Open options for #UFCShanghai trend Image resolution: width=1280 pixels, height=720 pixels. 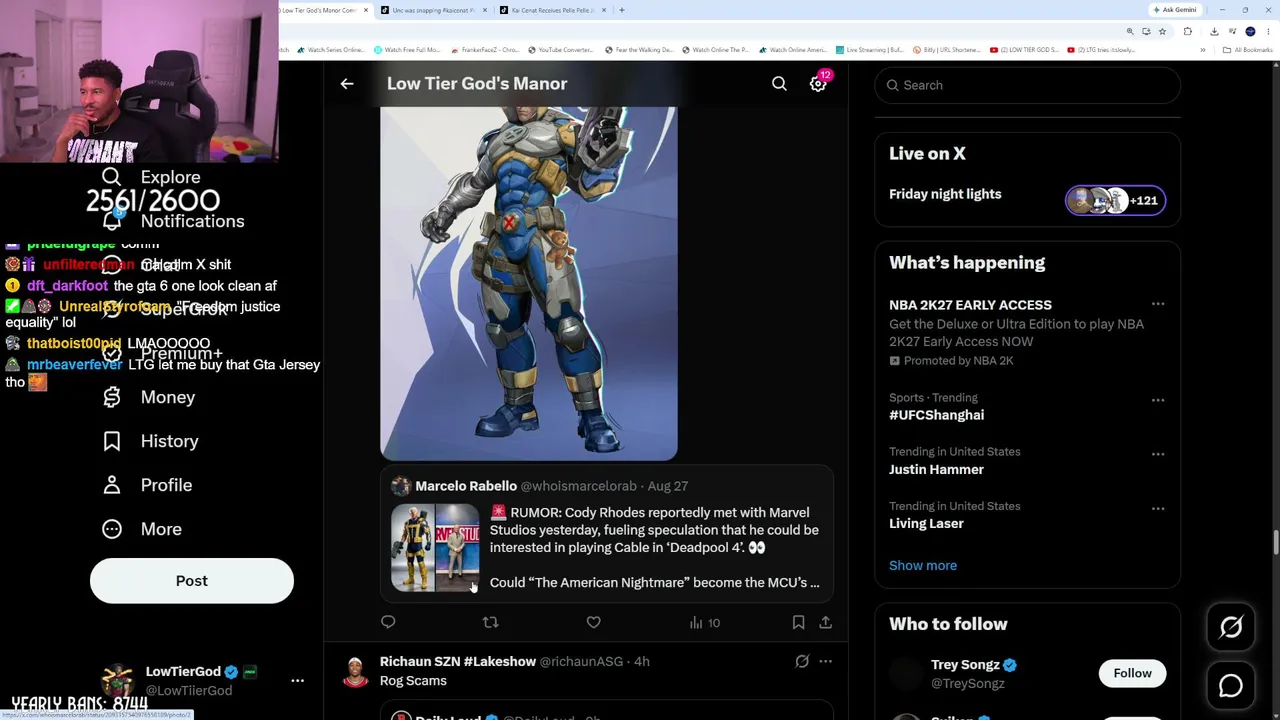(1158, 400)
